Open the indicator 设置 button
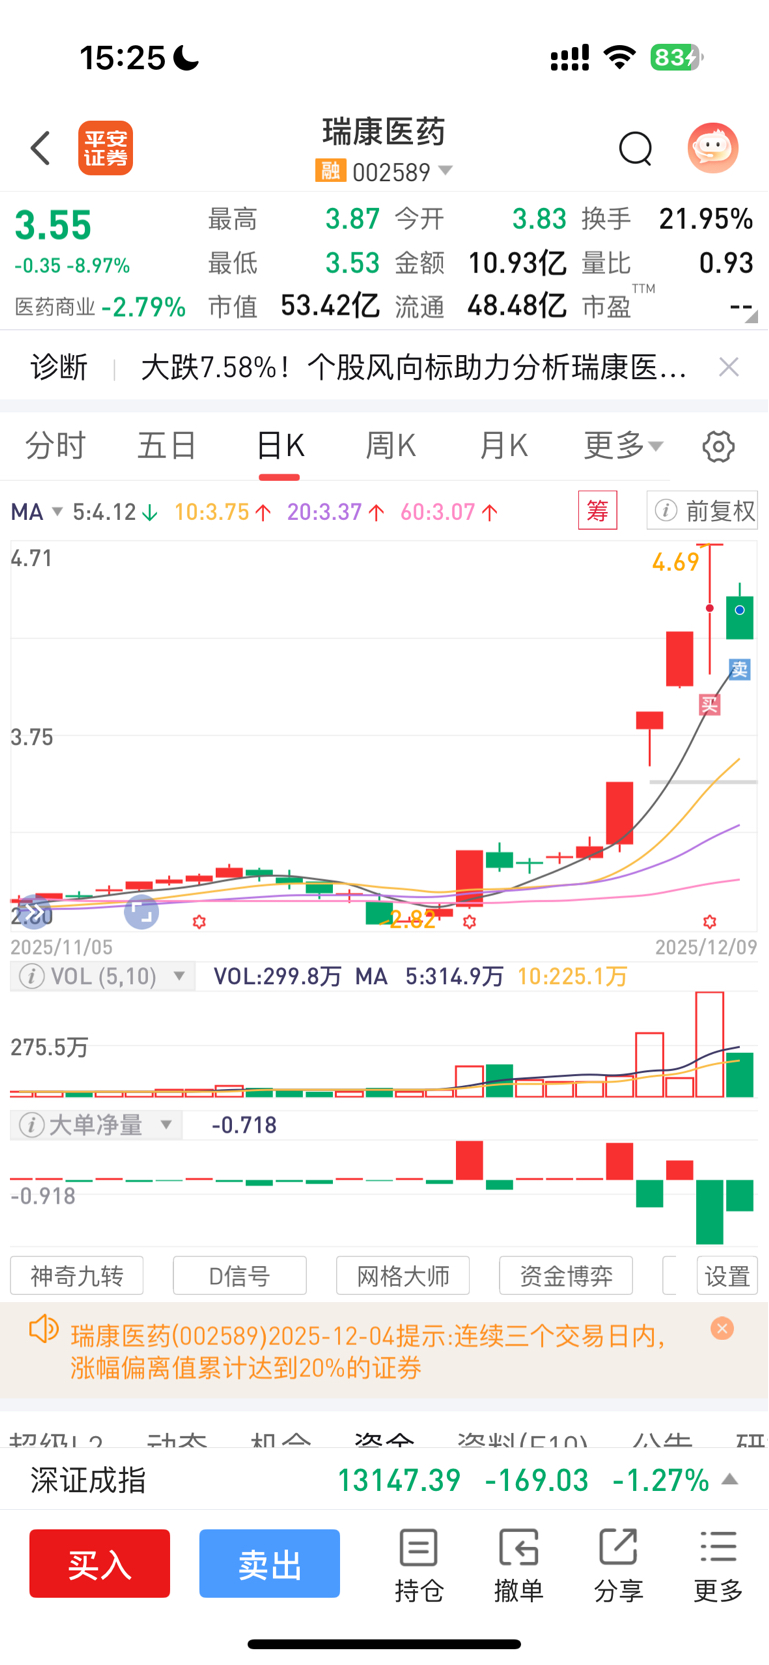The image size is (769, 1665). (x=727, y=1276)
